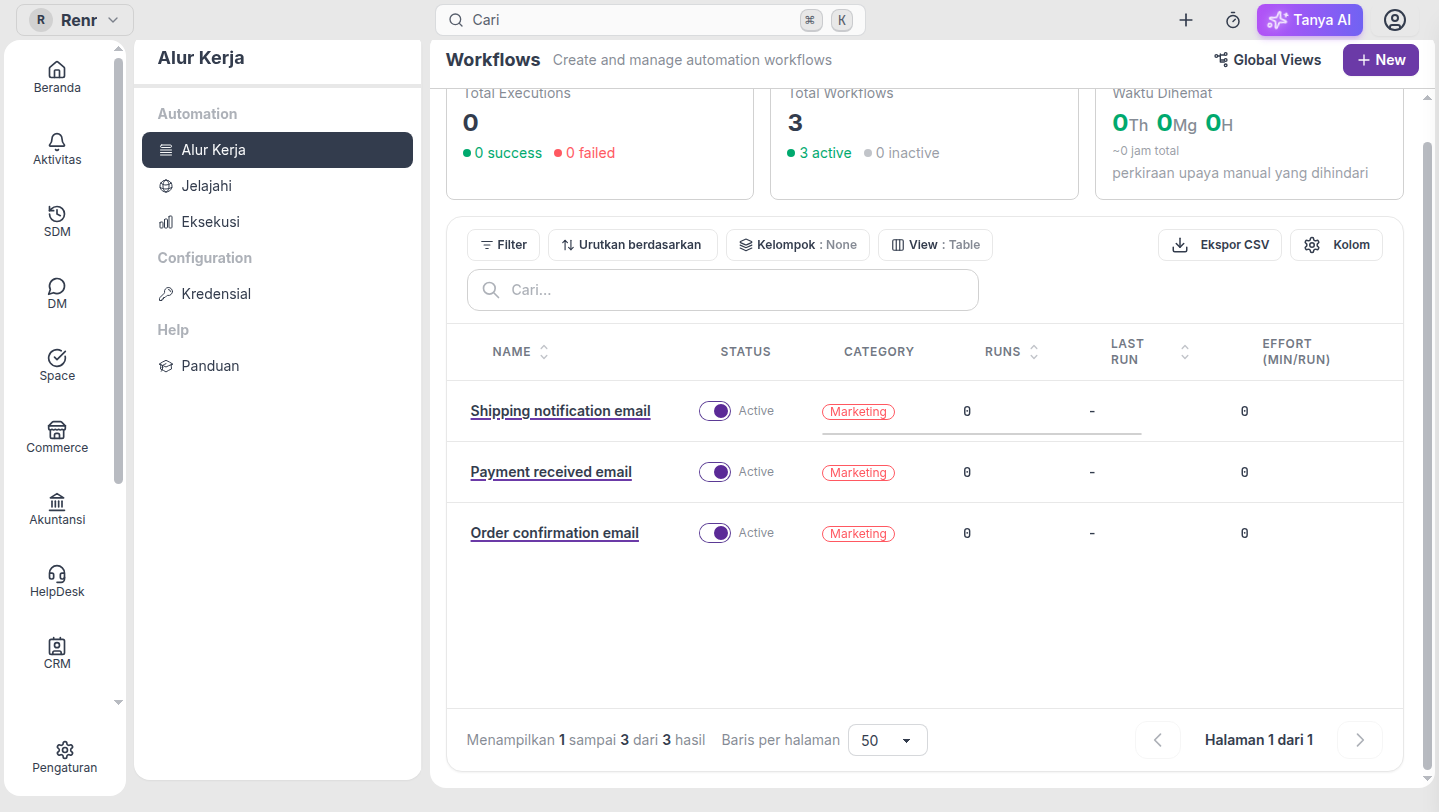Open the rows per page dropdown
Viewport: 1439px width, 812px height.
pyautogui.click(x=888, y=740)
